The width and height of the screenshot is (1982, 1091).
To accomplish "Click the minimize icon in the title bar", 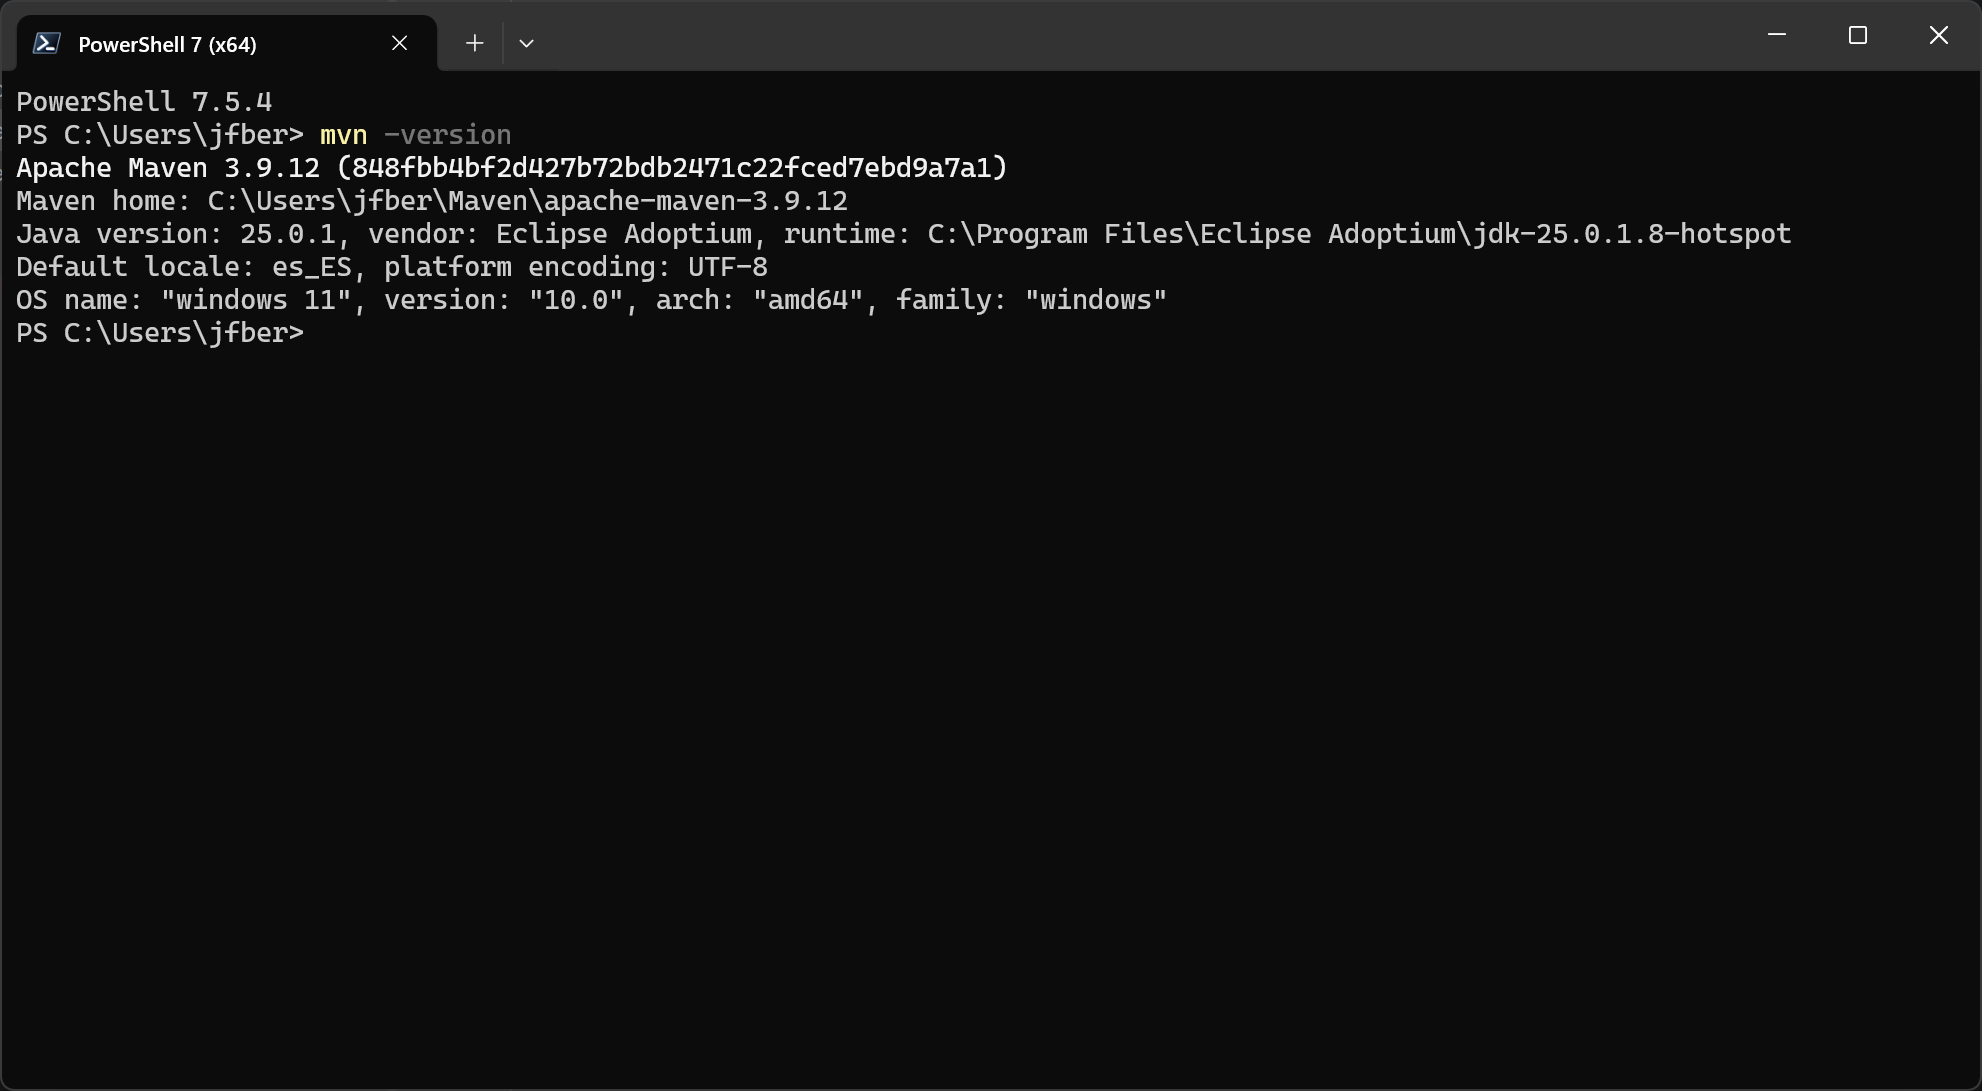I will coord(1777,35).
